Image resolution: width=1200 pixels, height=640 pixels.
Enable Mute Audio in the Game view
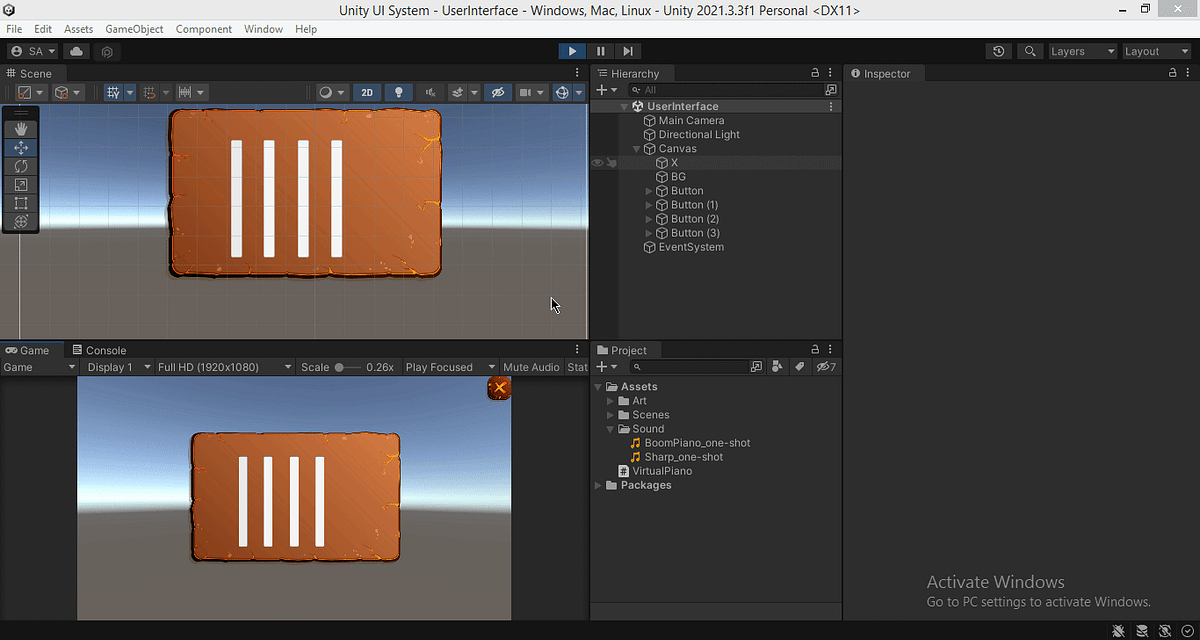coord(531,366)
